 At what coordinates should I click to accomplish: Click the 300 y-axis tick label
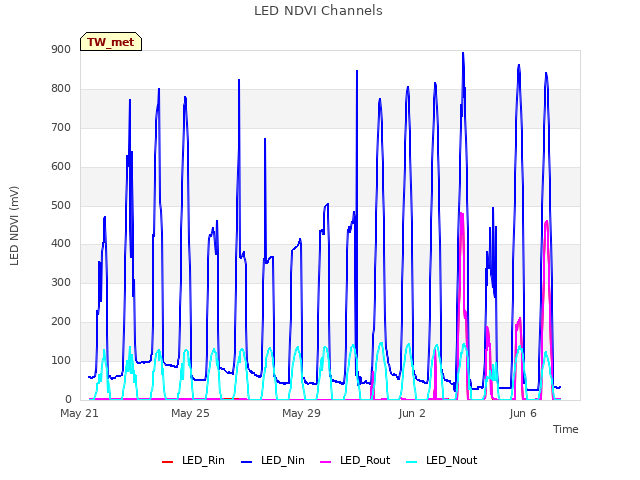[x=61, y=282]
